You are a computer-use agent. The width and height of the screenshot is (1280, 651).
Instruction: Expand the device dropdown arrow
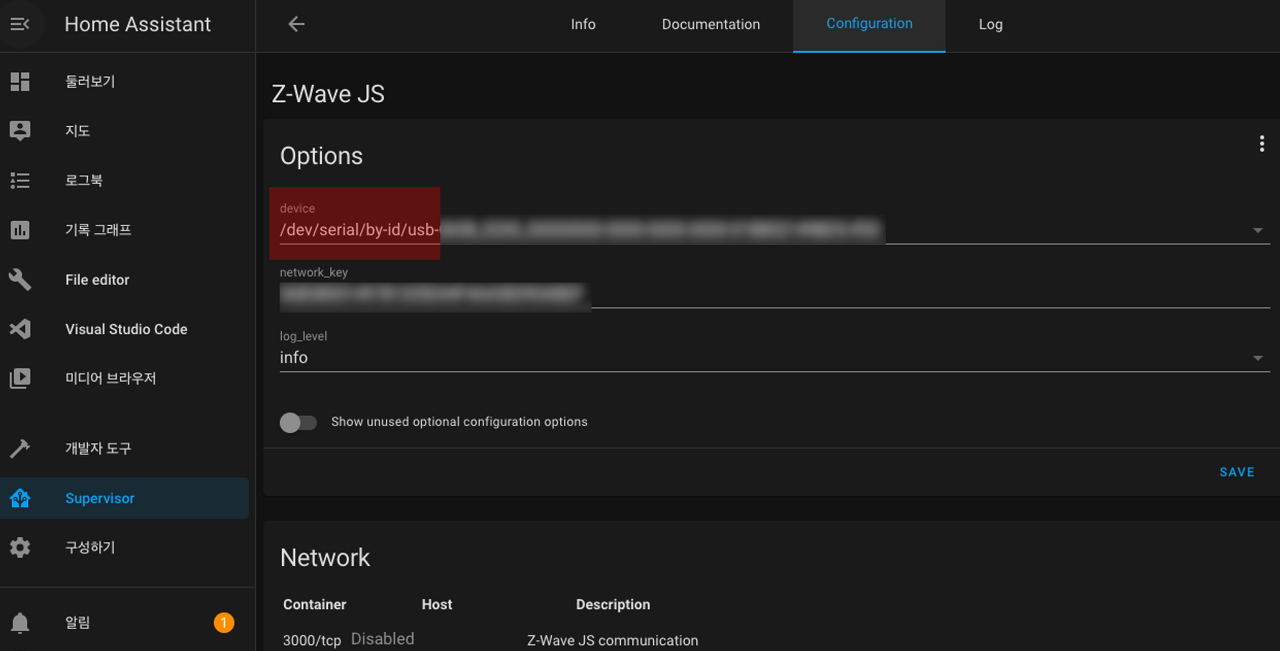click(1258, 231)
